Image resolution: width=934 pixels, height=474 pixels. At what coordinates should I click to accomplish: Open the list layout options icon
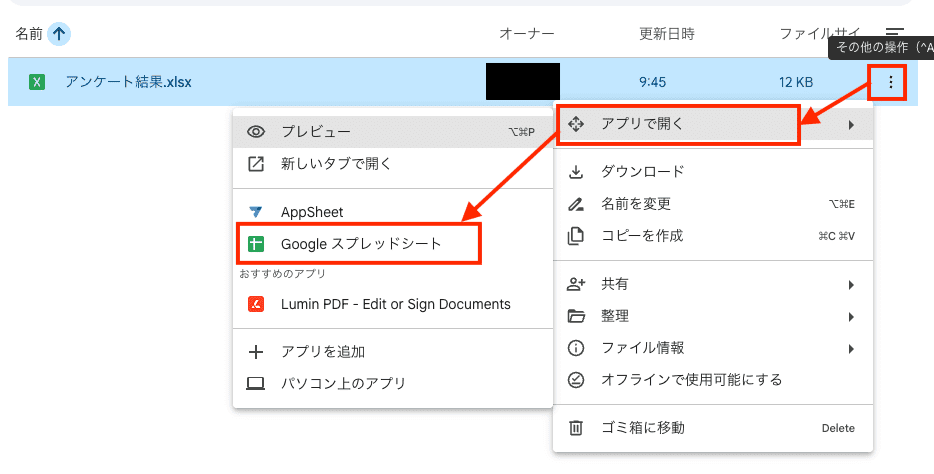(x=895, y=33)
